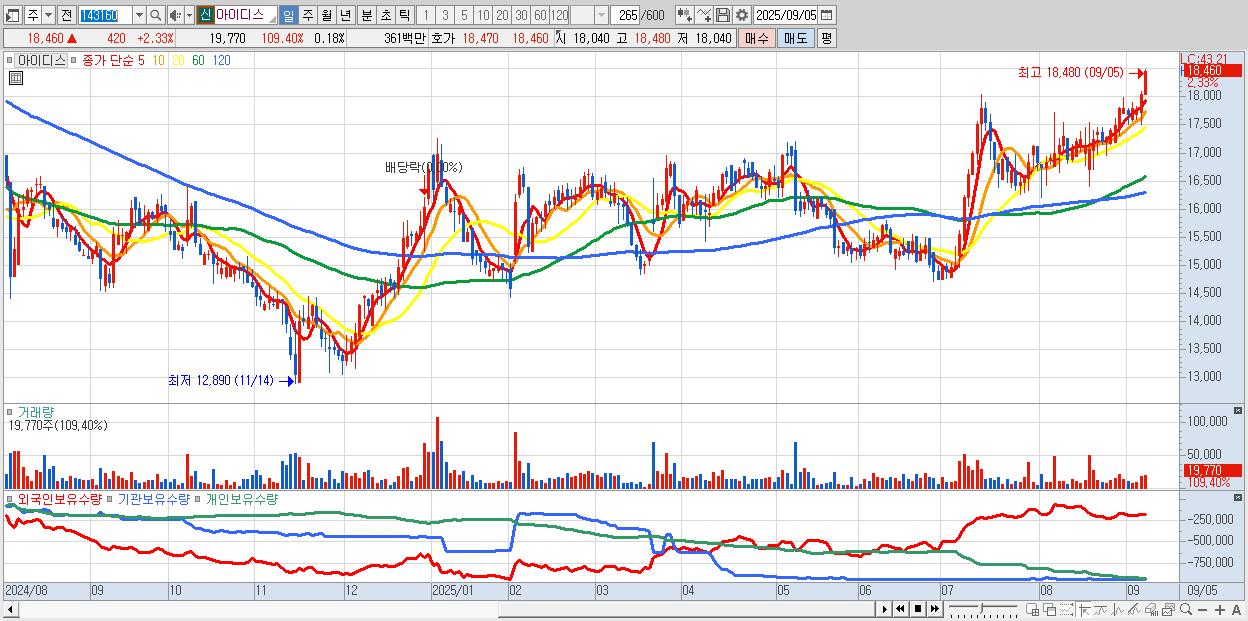The height and width of the screenshot is (621, 1248).
Task: Click the left scroll arrow at bottom-left
Action: coord(11,609)
